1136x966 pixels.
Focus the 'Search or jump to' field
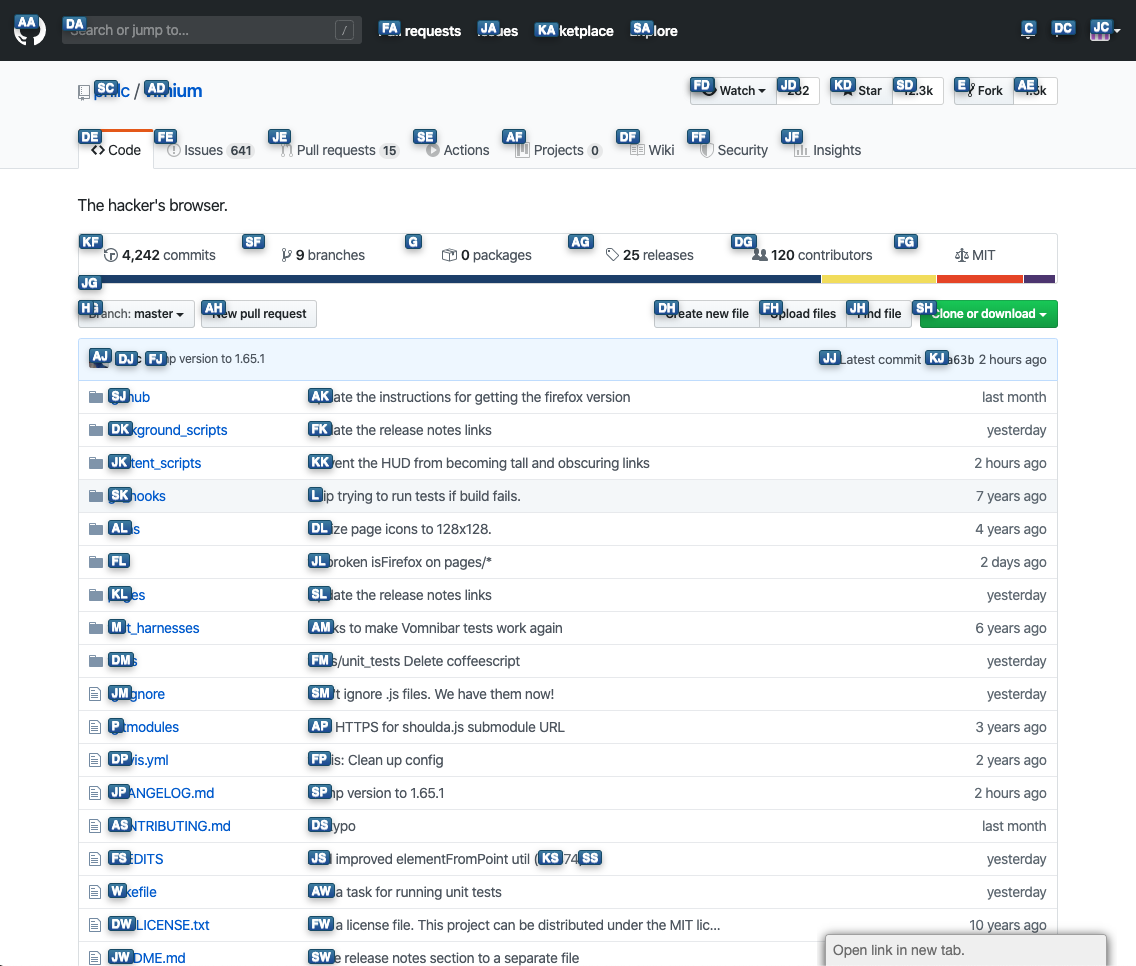pyautogui.click(x=212, y=30)
